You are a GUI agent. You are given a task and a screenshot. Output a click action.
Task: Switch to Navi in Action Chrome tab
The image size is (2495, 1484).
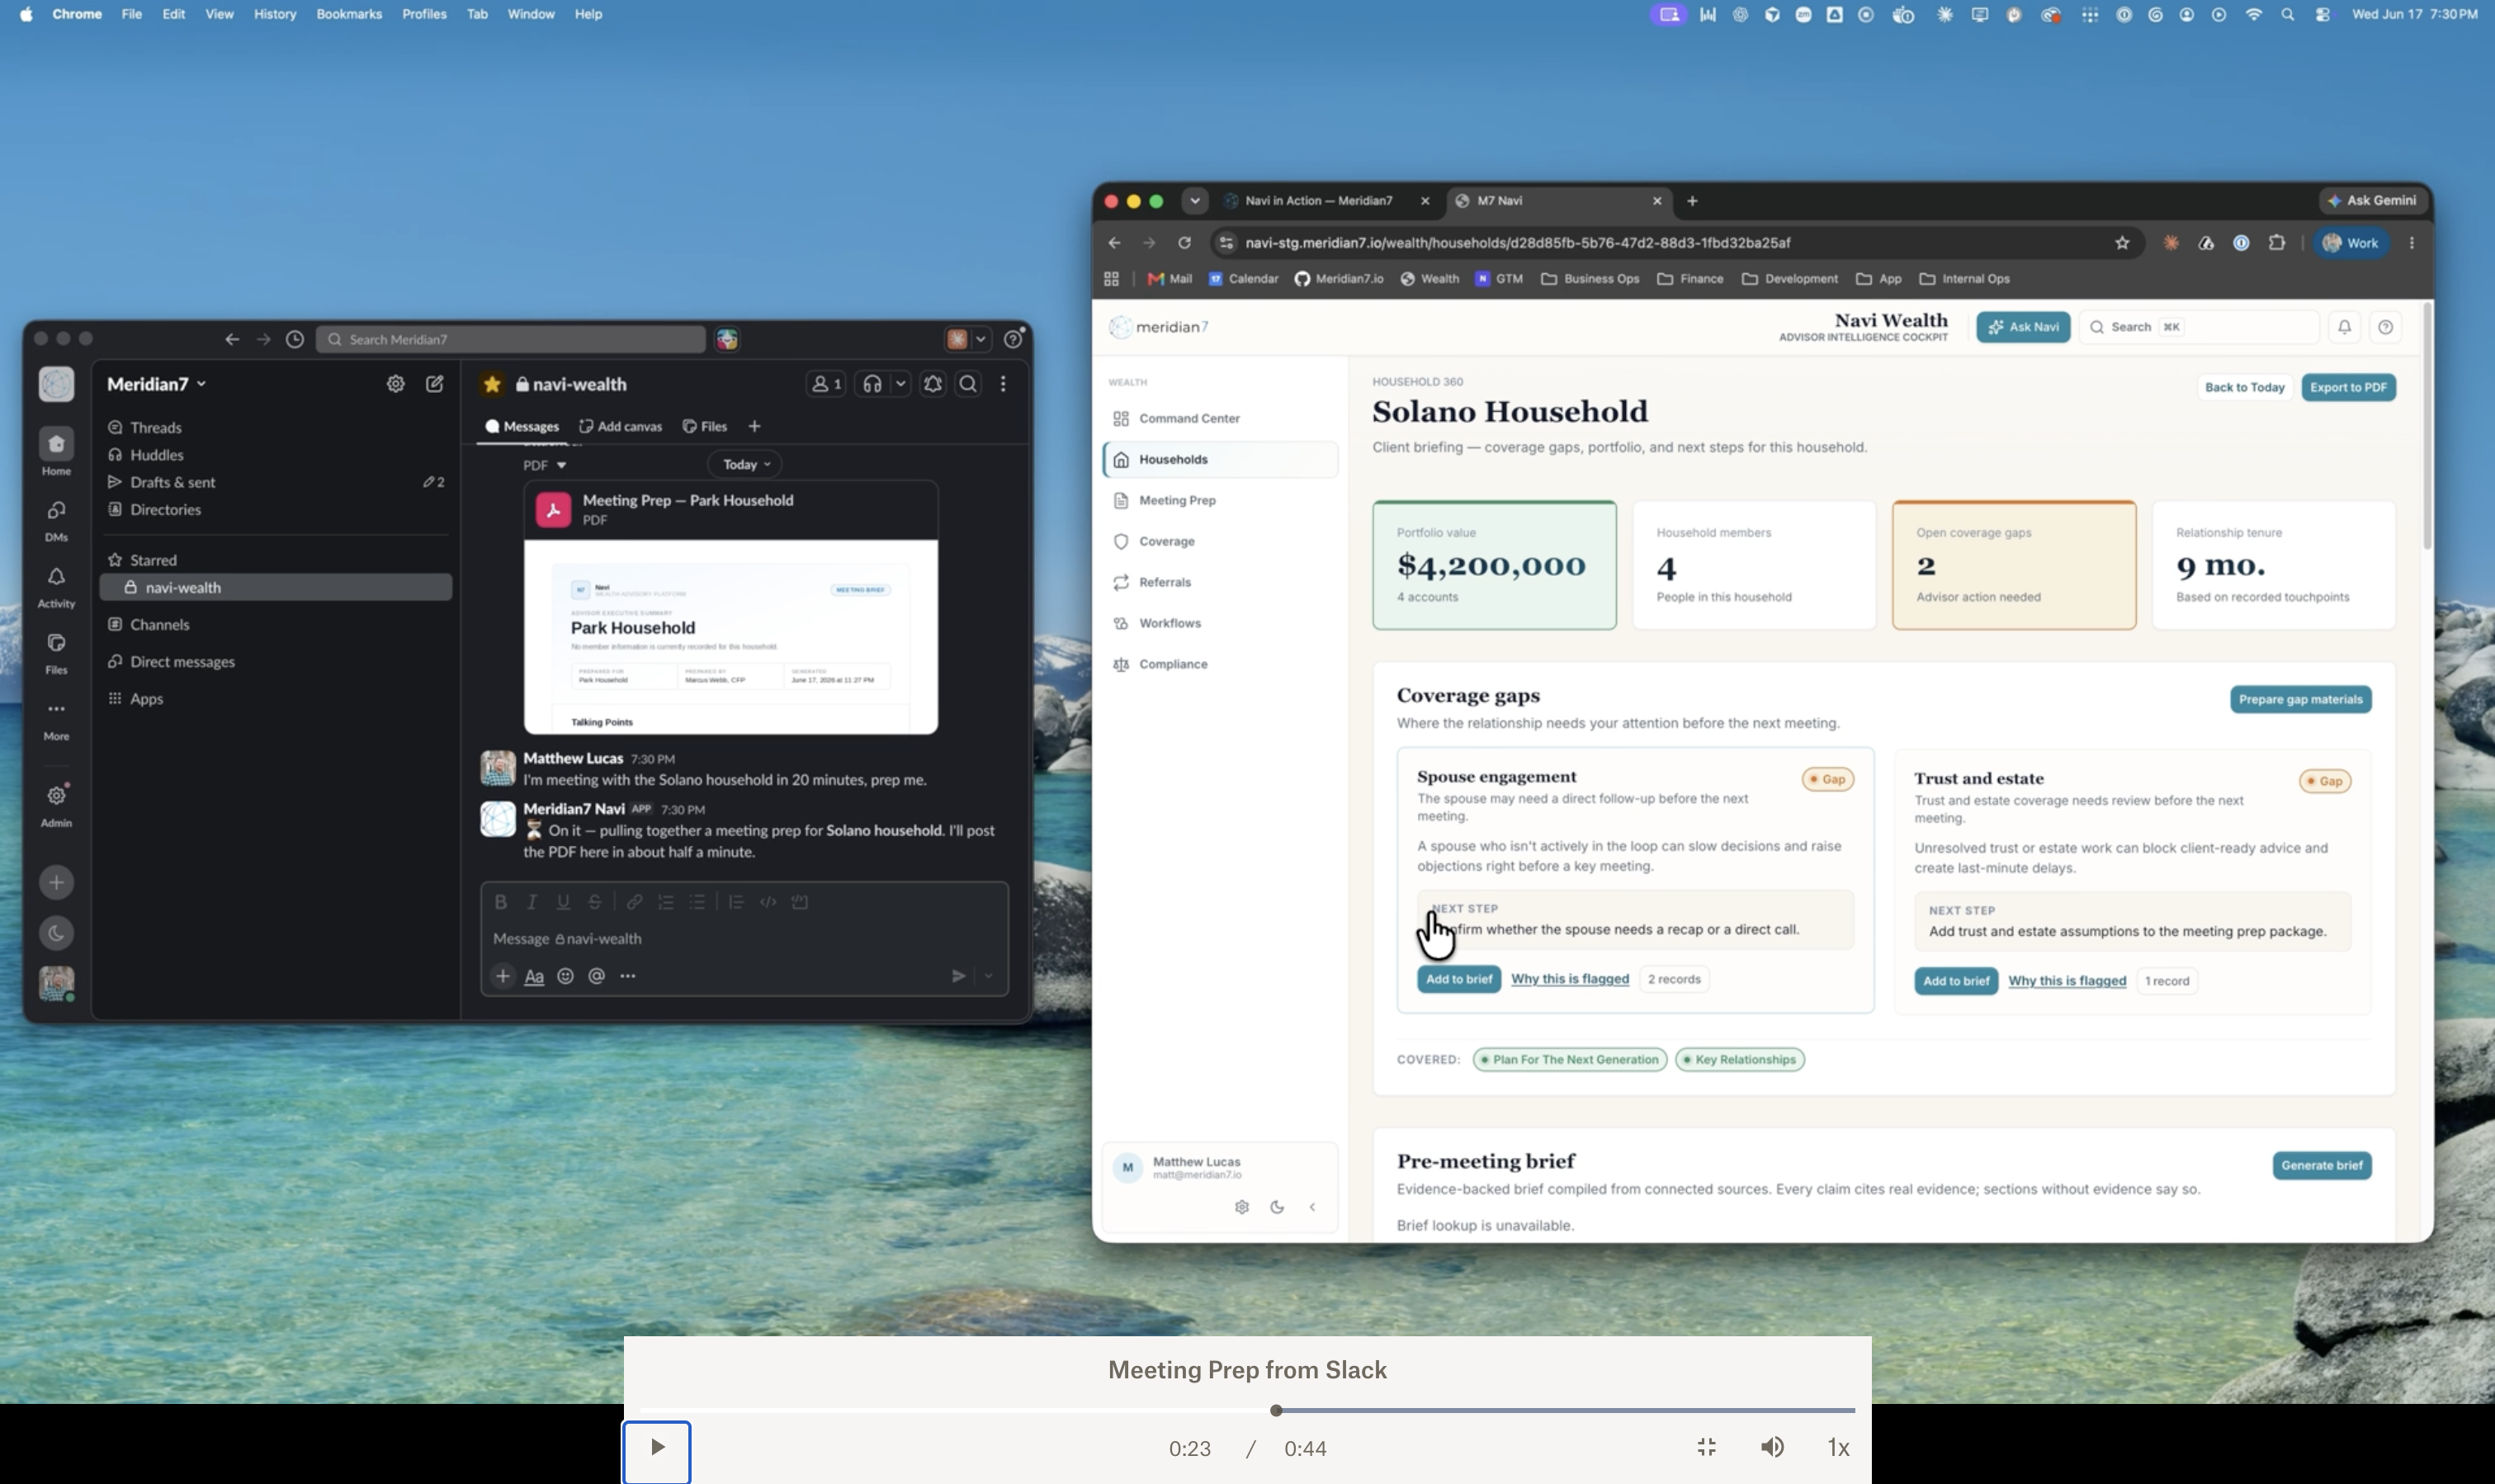click(x=1326, y=201)
